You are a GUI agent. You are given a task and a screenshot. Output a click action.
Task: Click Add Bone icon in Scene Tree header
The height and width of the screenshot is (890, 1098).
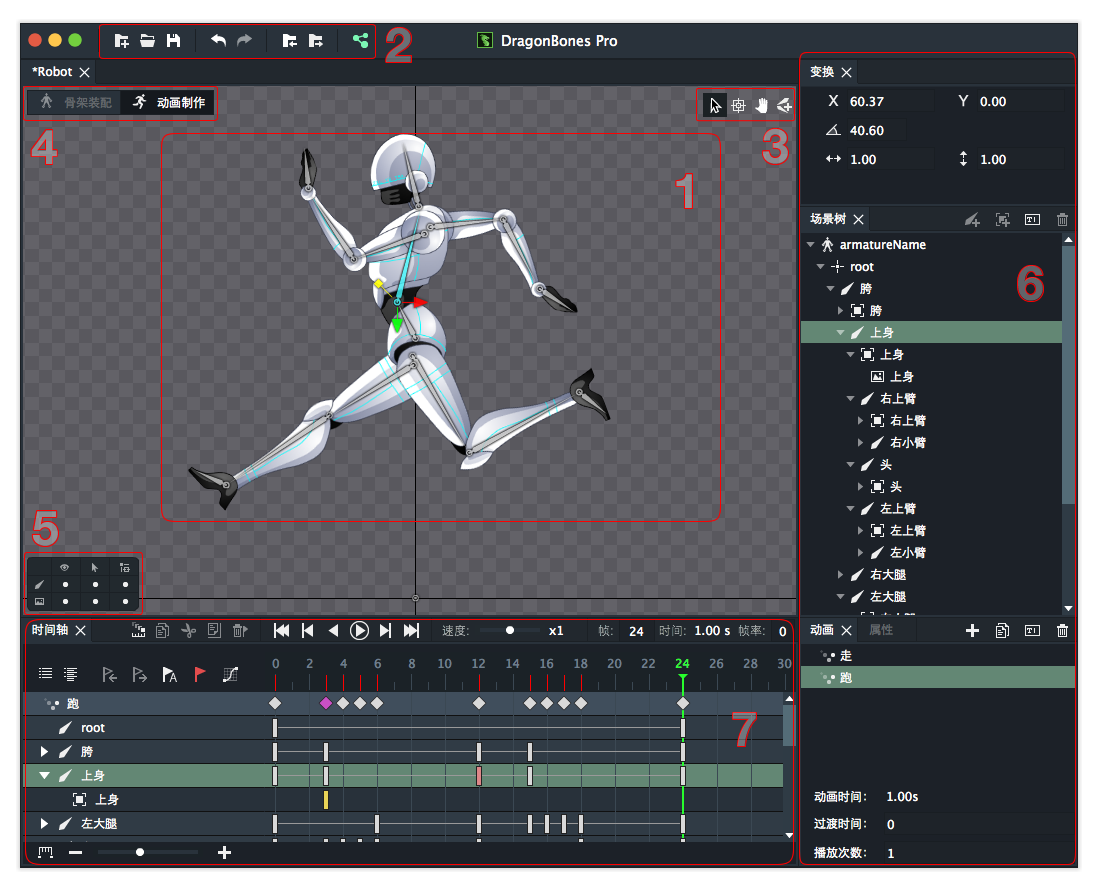(972, 220)
